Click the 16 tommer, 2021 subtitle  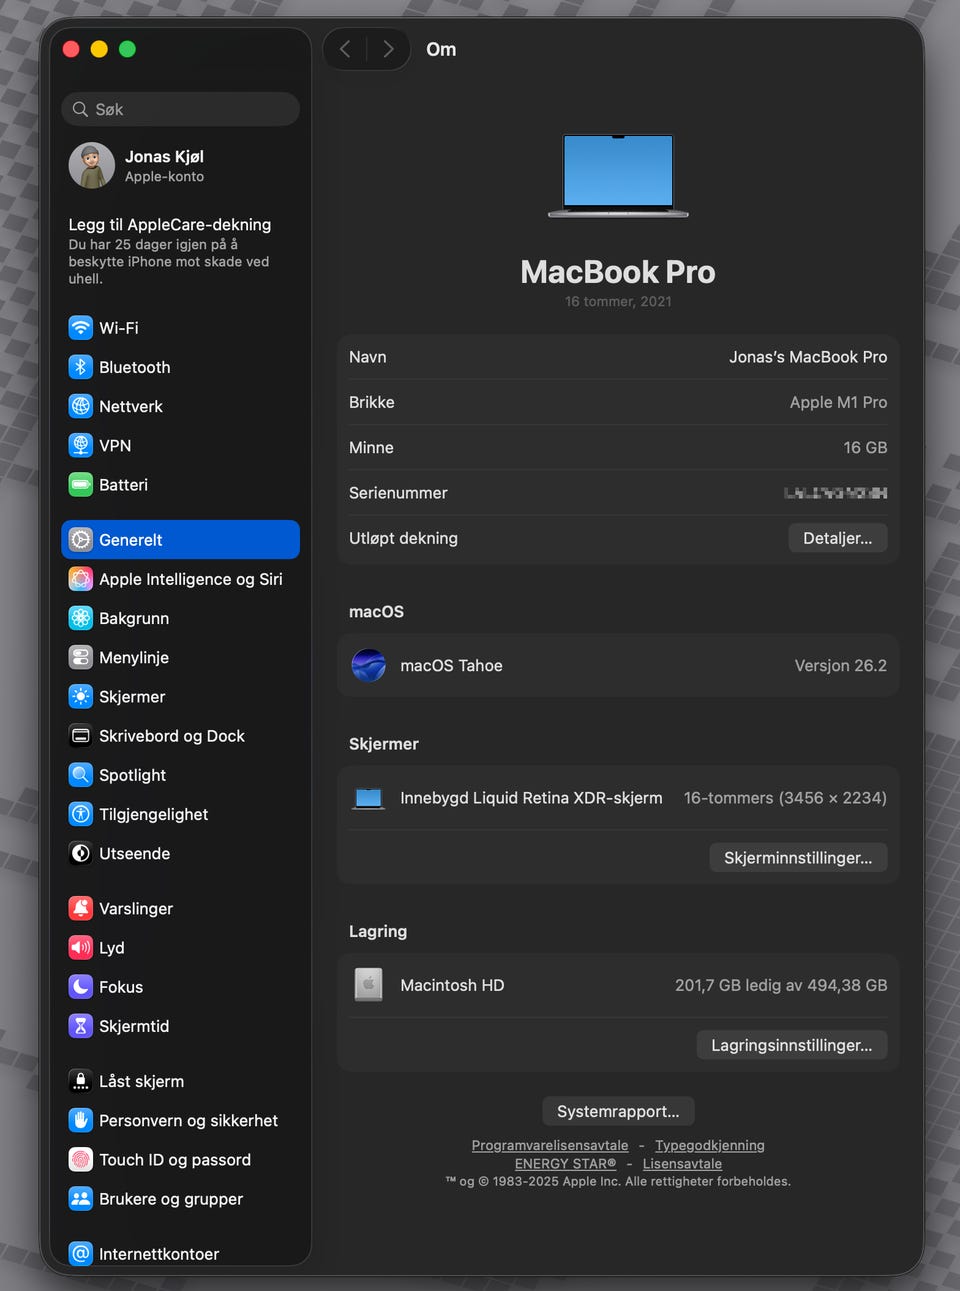(618, 301)
